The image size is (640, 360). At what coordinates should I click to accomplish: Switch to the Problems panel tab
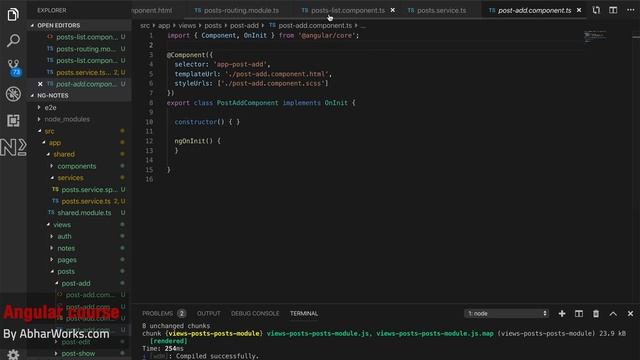coord(158,313)
